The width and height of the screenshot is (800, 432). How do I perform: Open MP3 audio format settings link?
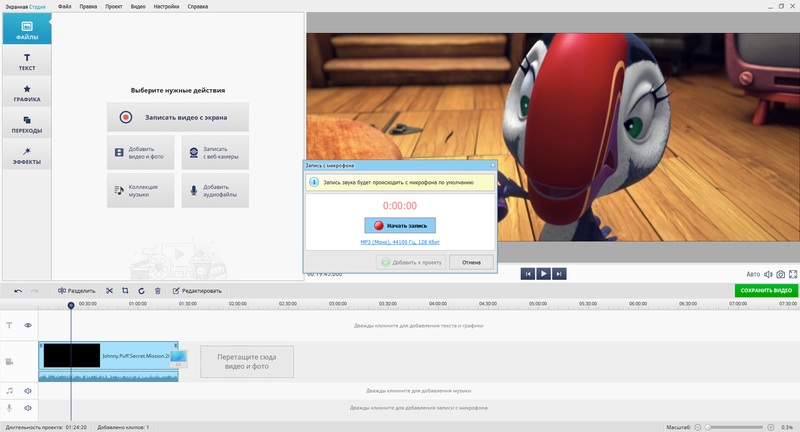[x=400, y=242]
